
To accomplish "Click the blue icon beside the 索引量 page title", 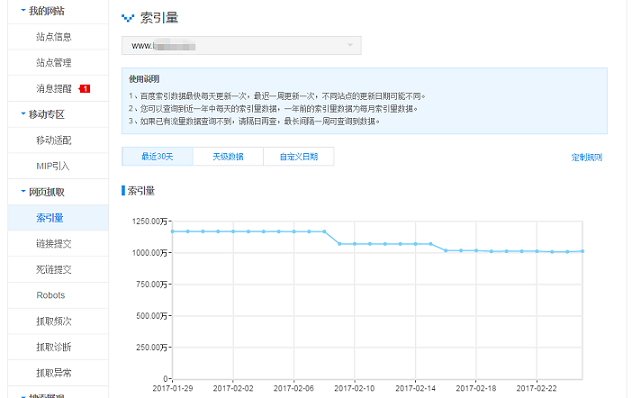I will [x=128, y=18].
